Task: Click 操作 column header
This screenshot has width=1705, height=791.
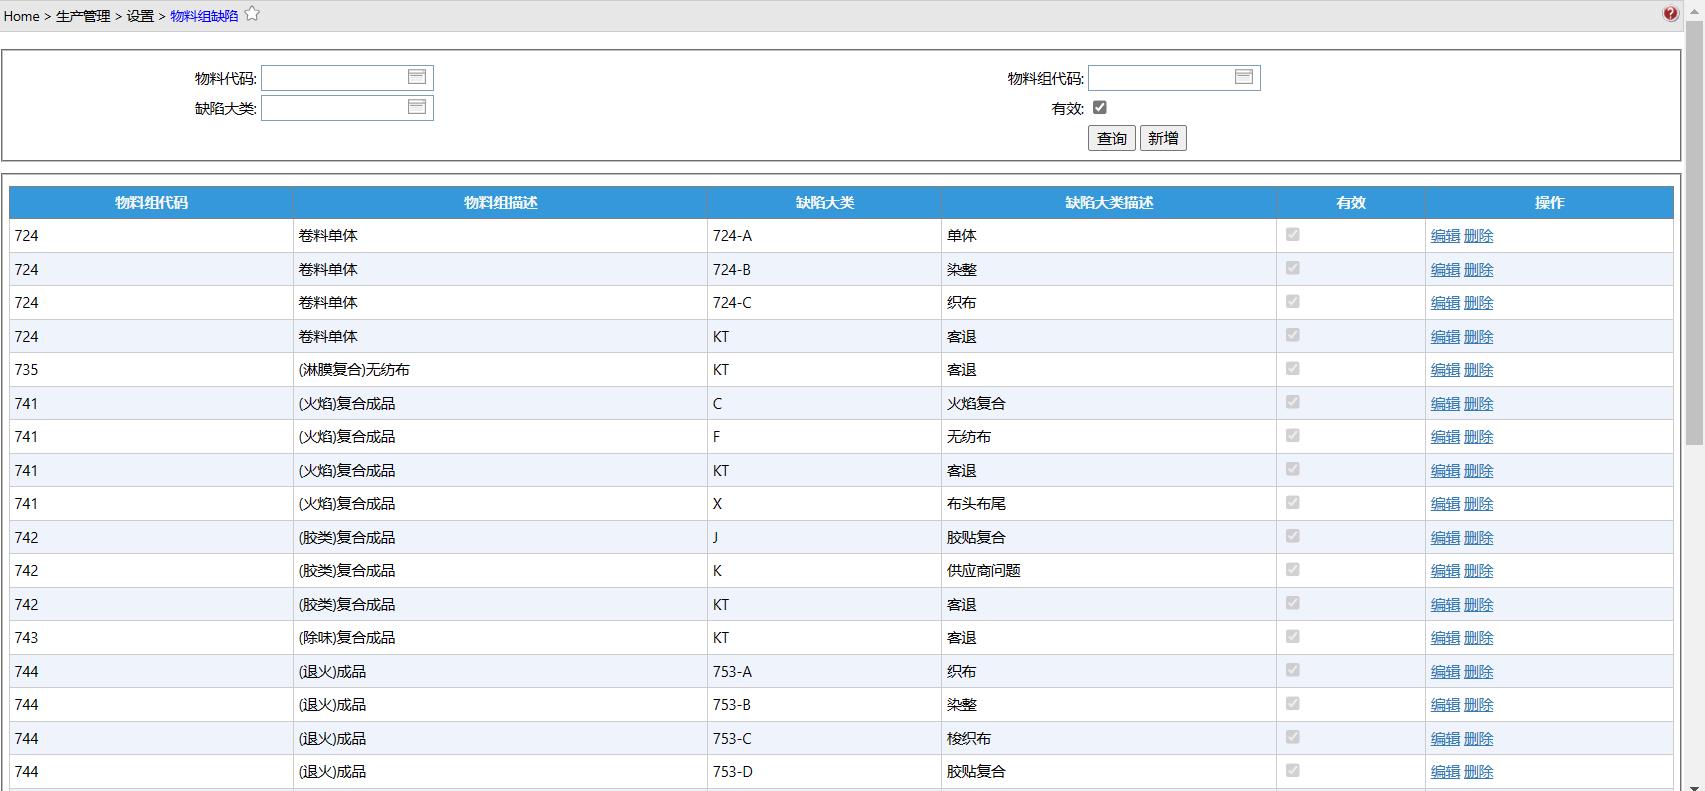Action: 1549,203
